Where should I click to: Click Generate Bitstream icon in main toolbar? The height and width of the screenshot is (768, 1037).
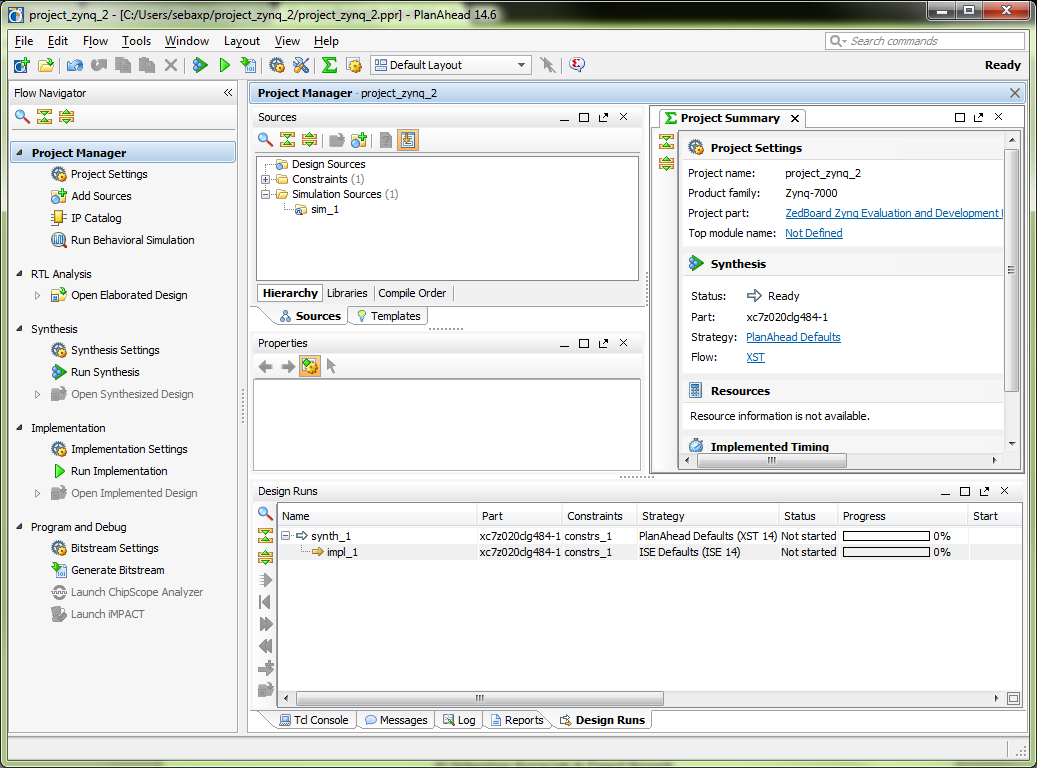click(x=248, y=65)
